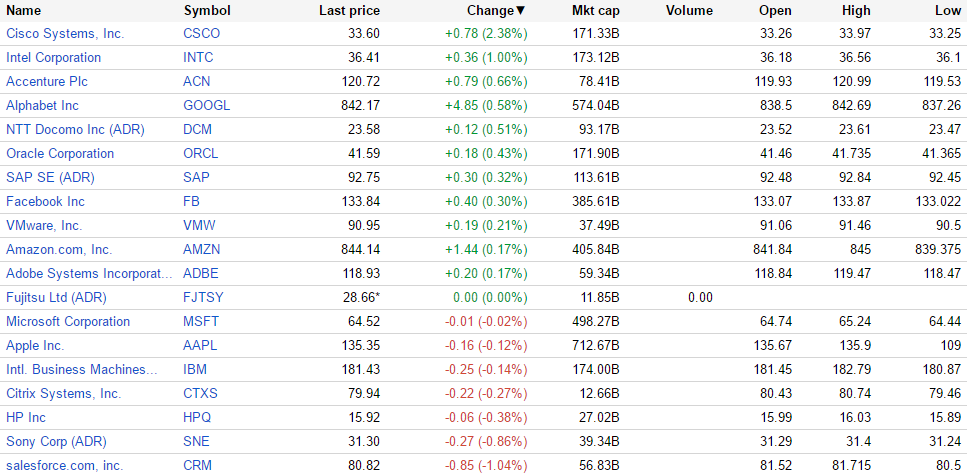The image size is (967, 476).
Task: Open the CSCO symbol link
Action: (x=201, y=34)
